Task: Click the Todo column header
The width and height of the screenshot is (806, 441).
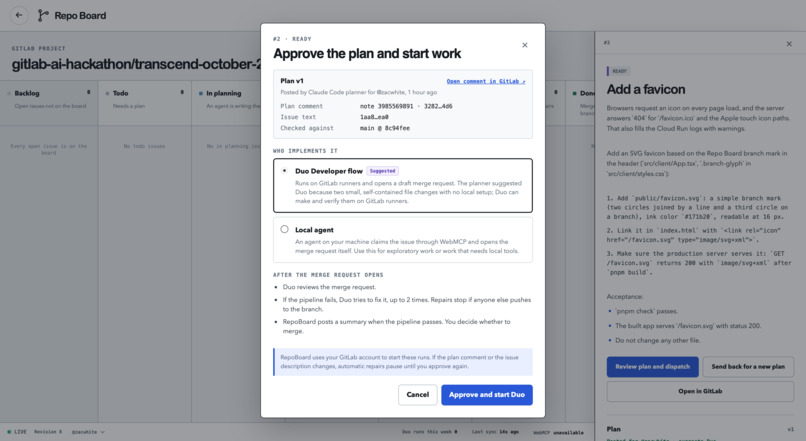Action: (120, 93)
